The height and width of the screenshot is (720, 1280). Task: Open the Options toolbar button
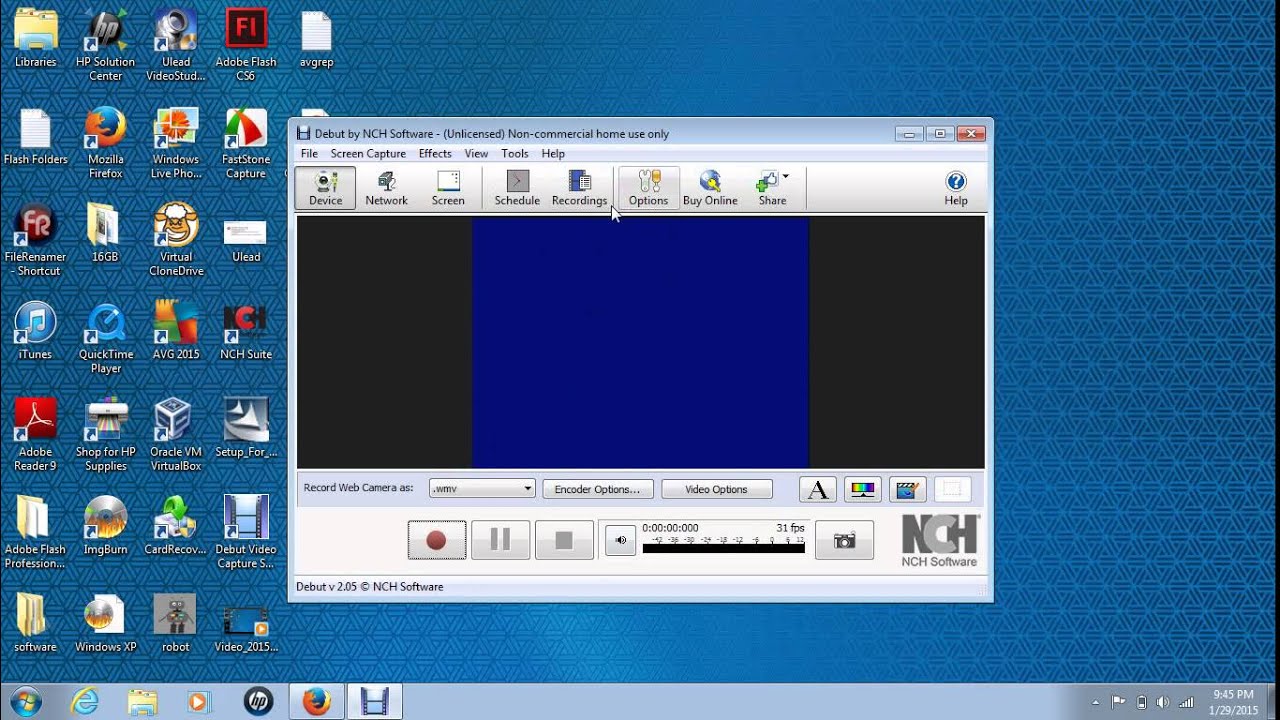coord(648,188)
